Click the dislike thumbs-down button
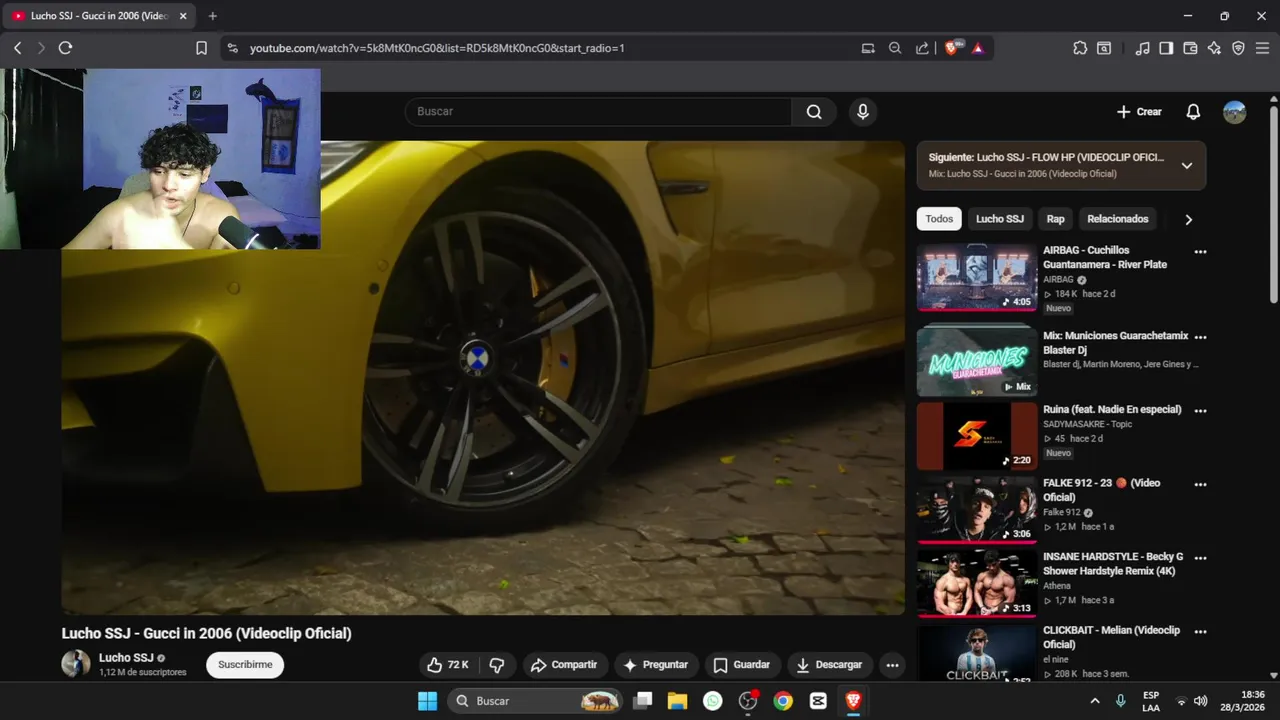 click(x=497, y=665)
